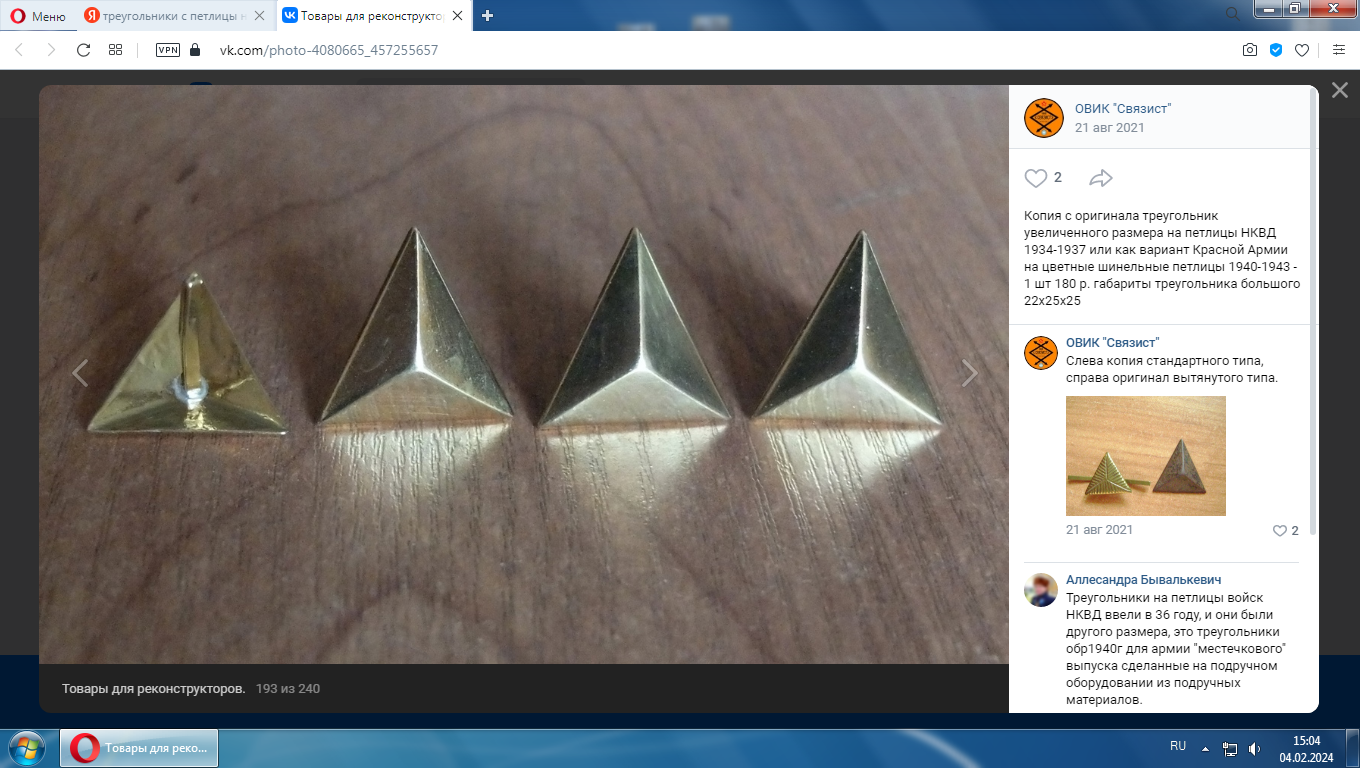Viewport: 1360px width, 768px height.
Task: Open the comment's attached triangle photo thumbnail
Action: point(1145,456)
